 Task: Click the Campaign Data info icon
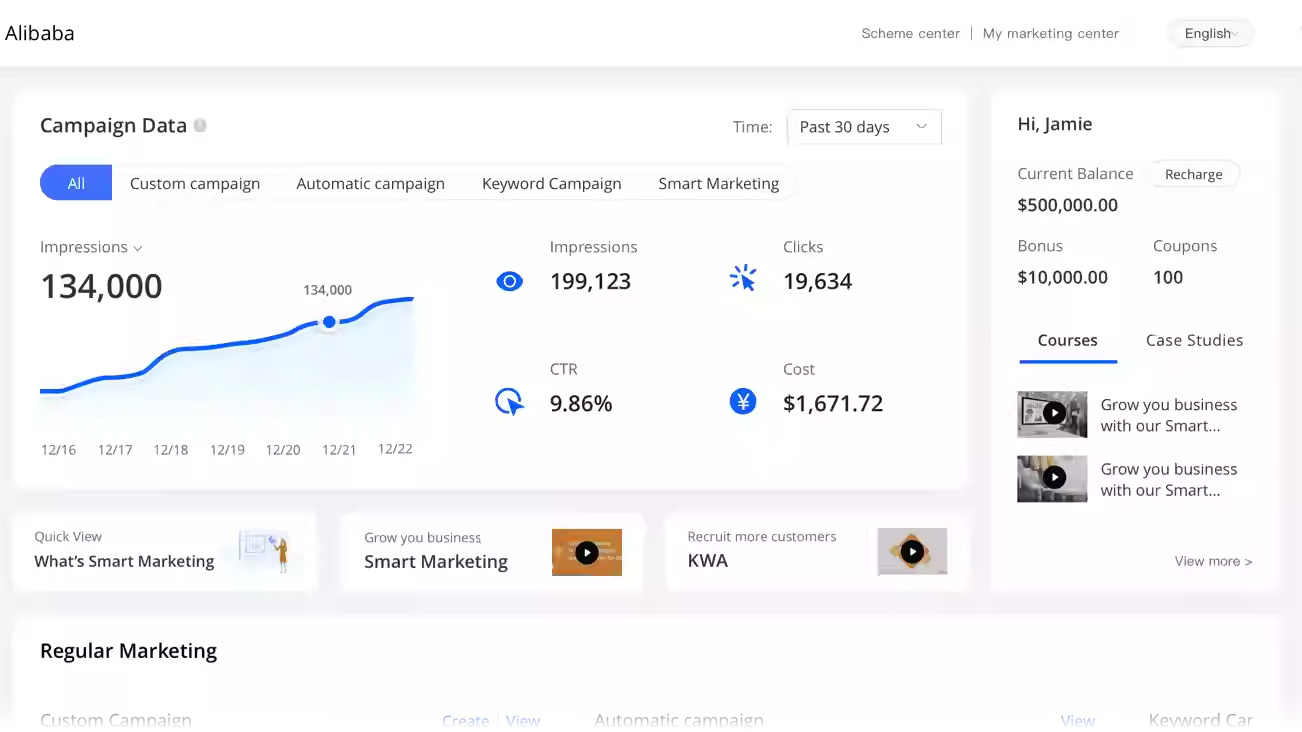[199, 124]
